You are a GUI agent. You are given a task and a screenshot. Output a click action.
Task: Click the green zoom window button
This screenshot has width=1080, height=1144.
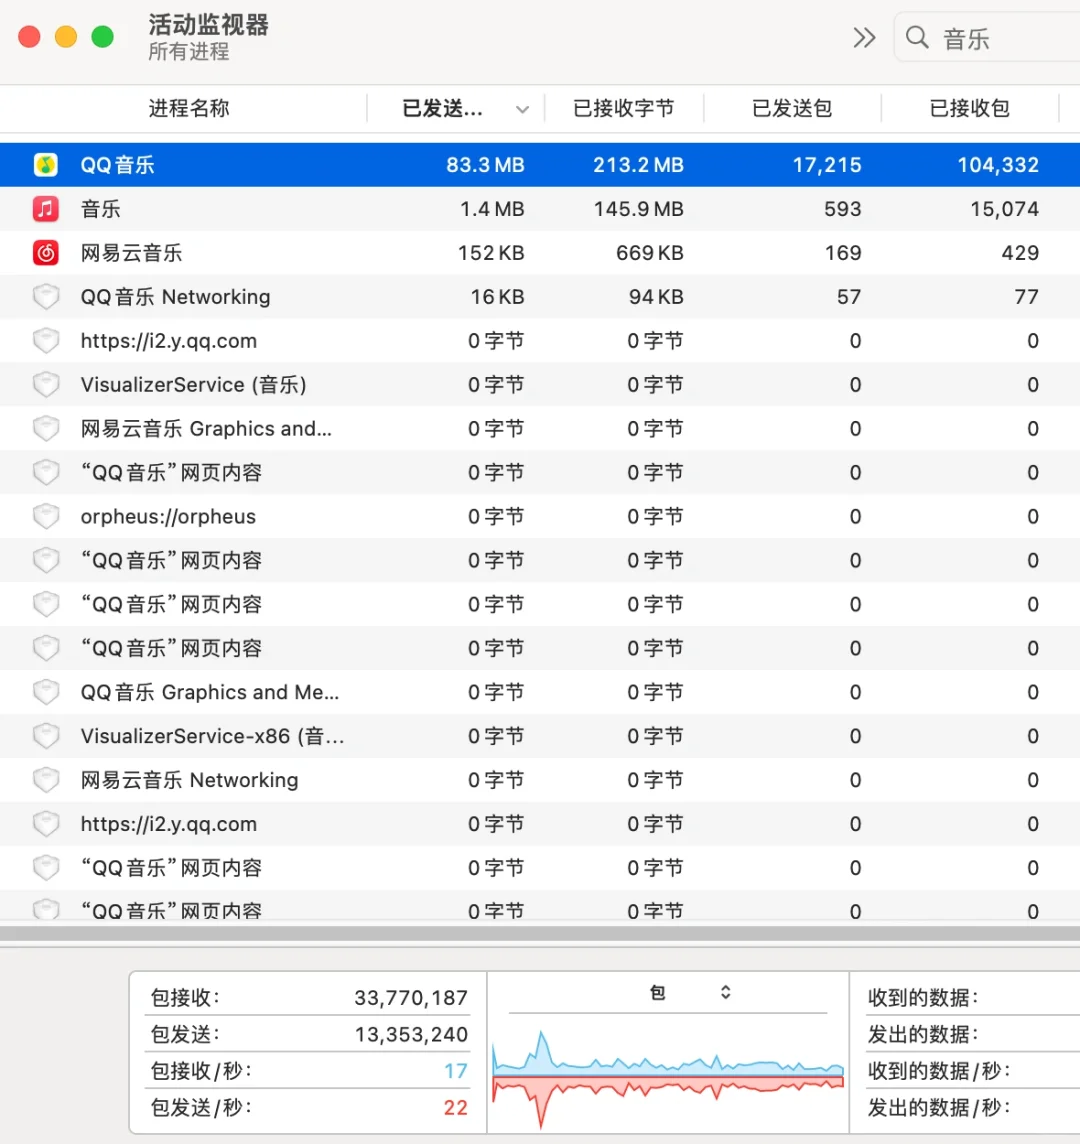(x=101, y=36)
